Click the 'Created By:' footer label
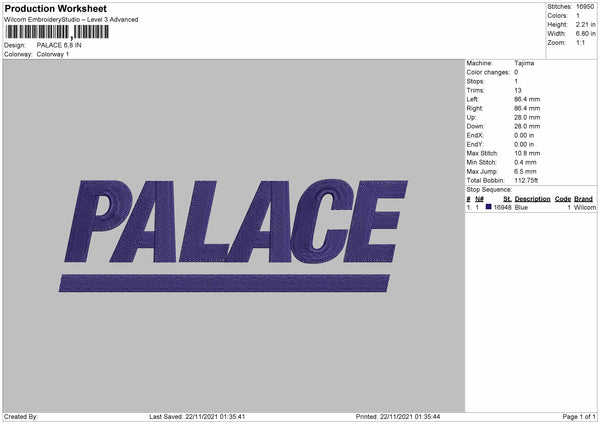 click(x=21, y=417)
